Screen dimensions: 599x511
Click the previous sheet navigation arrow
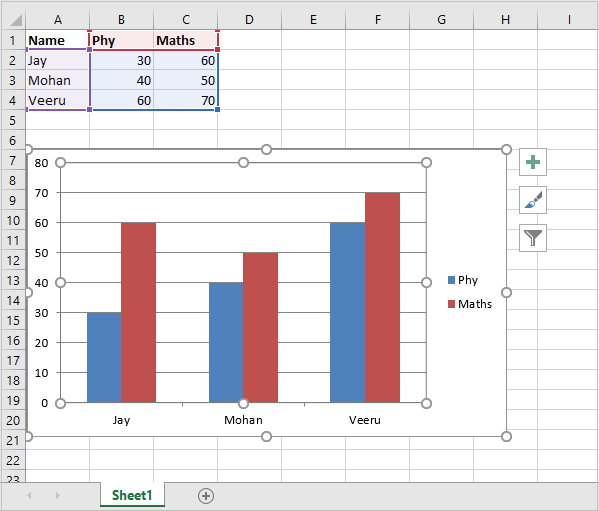(x=29, y=496)
